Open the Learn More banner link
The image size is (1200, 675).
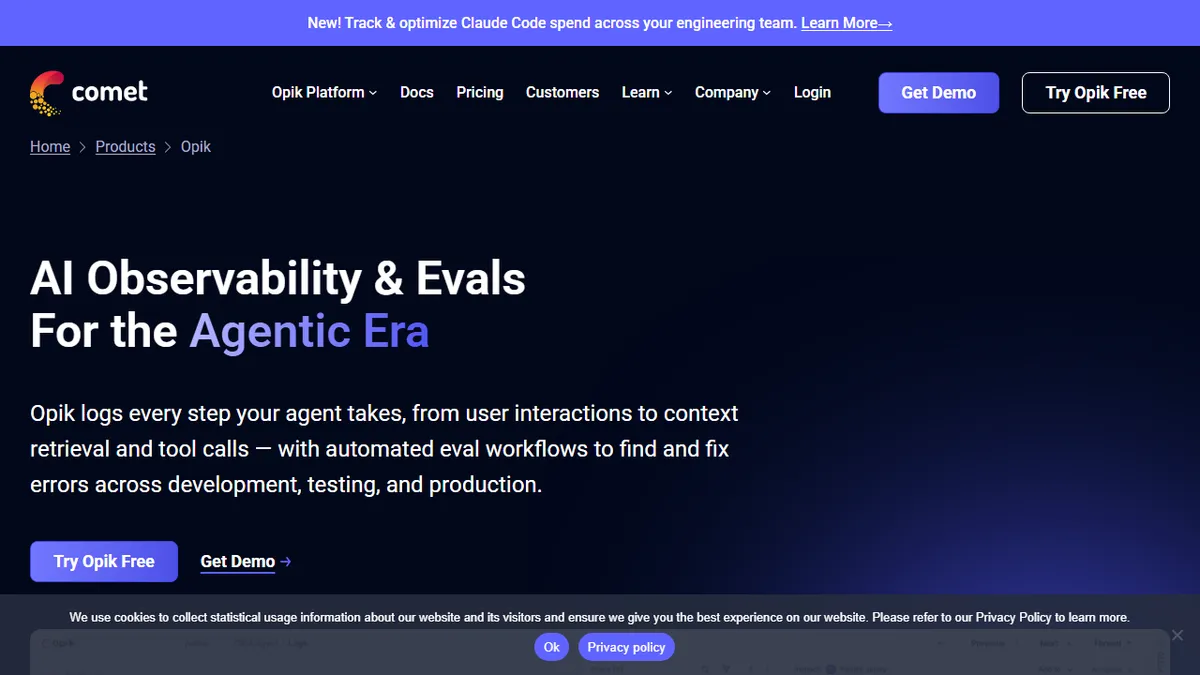[x=846, y=22]
